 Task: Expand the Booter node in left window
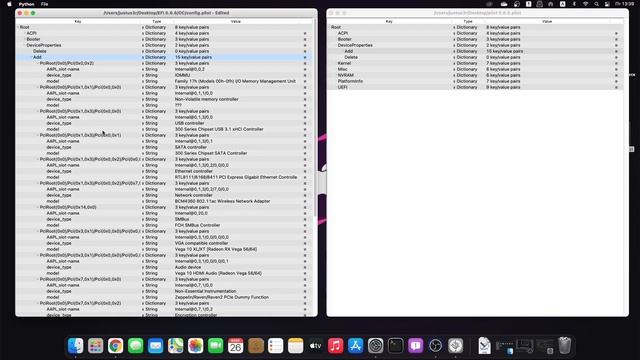24,39
